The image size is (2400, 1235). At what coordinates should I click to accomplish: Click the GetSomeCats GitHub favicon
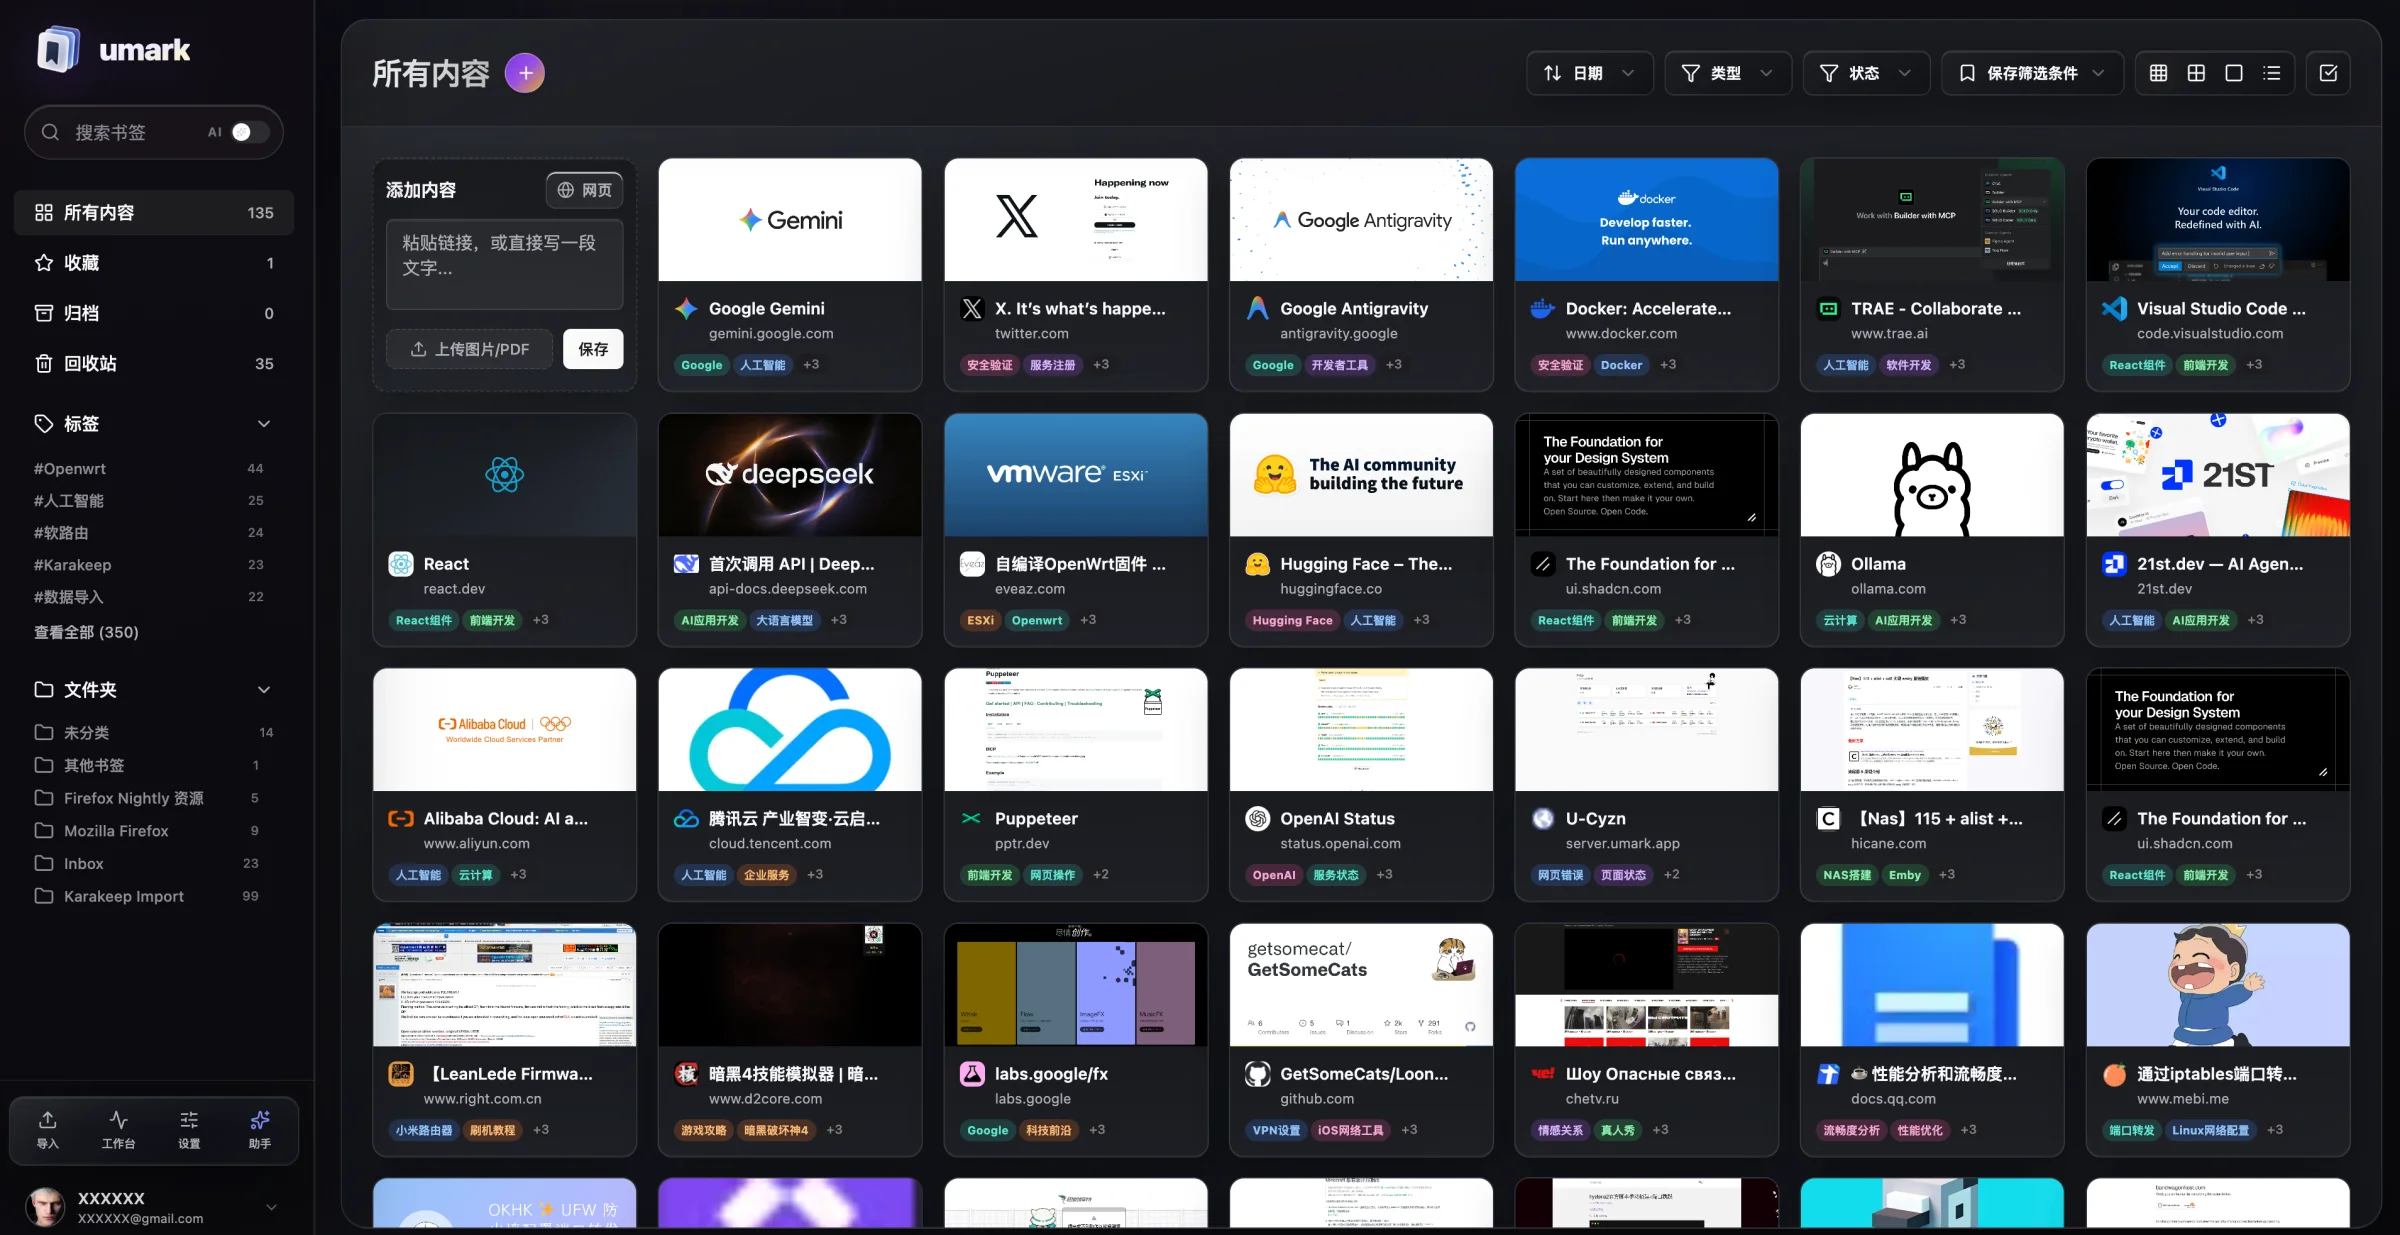pyautogui.click(x=1258, y=1074)
